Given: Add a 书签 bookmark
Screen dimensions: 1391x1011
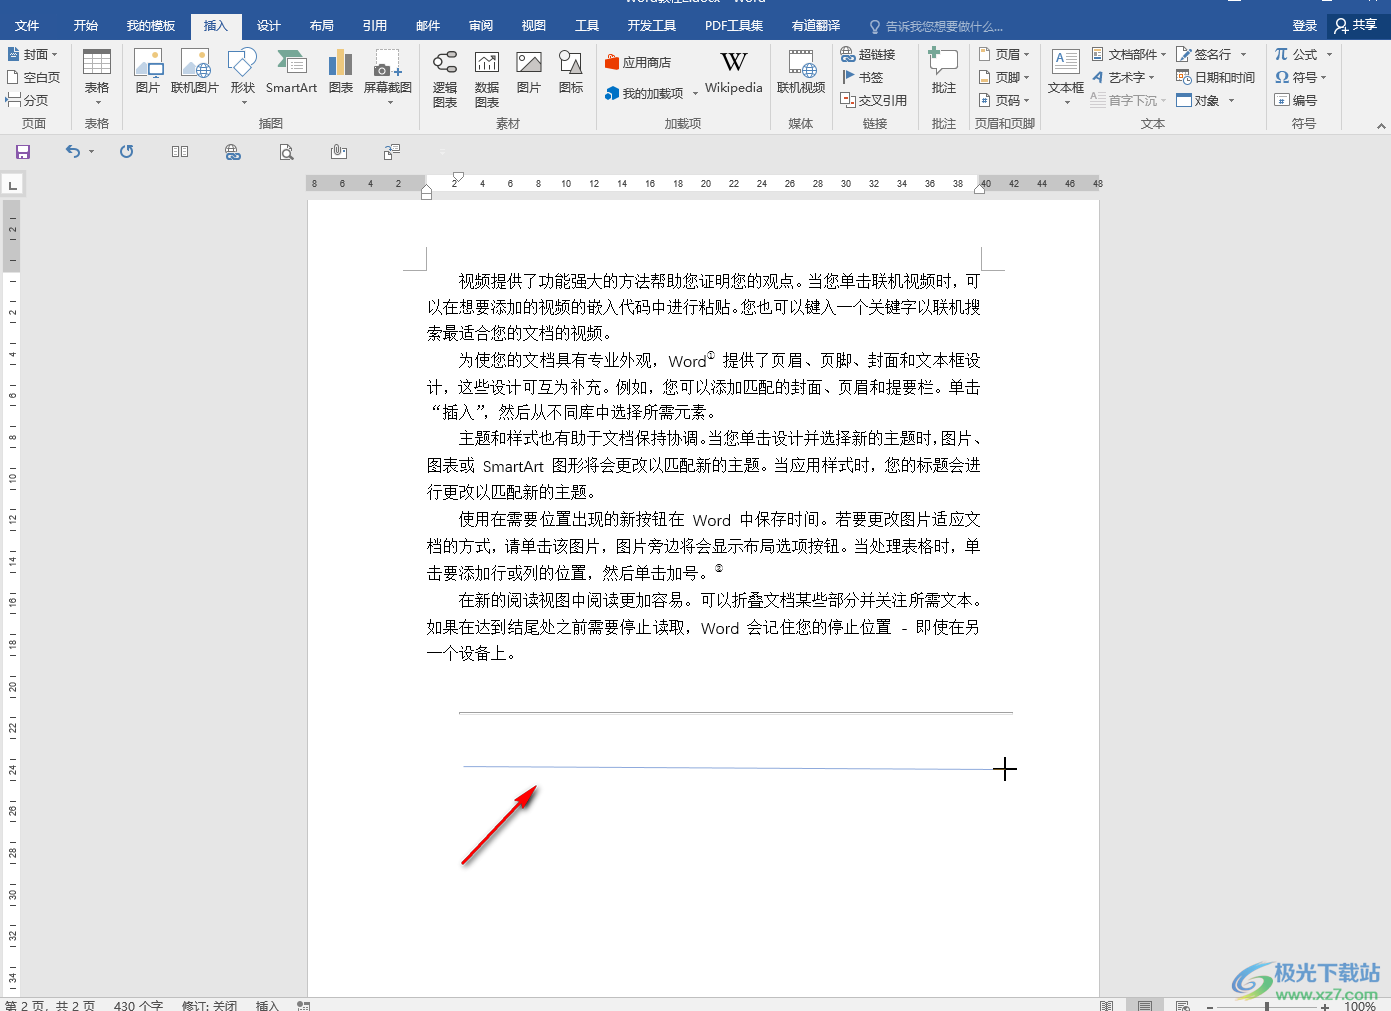Looking at the screenshot, I should (x=862, y=77).
